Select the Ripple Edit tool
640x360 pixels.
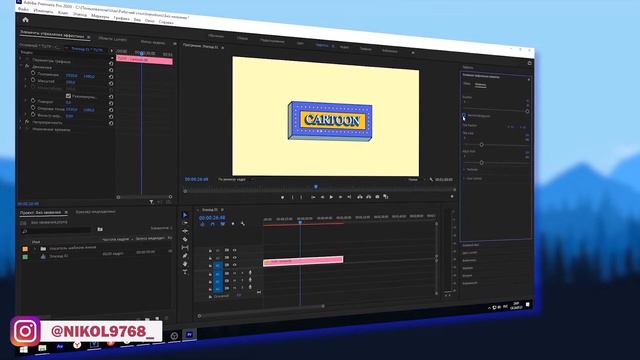[185, 231]
